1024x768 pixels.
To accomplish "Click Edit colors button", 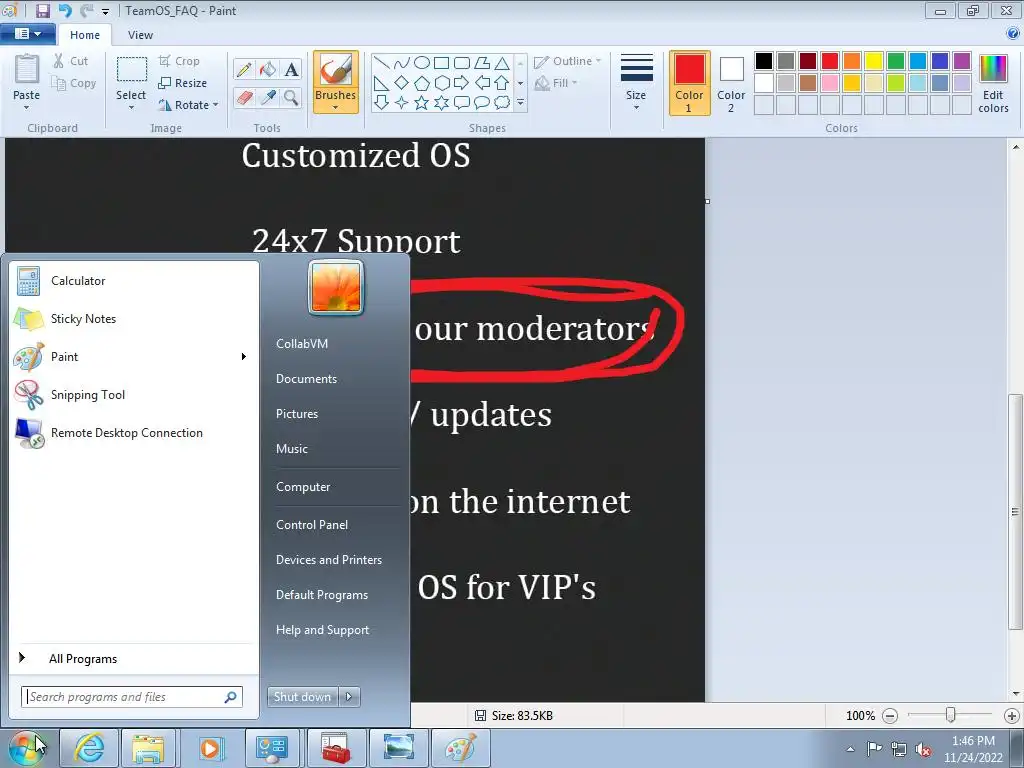I will pyautogui.click(x=993, y=83).
